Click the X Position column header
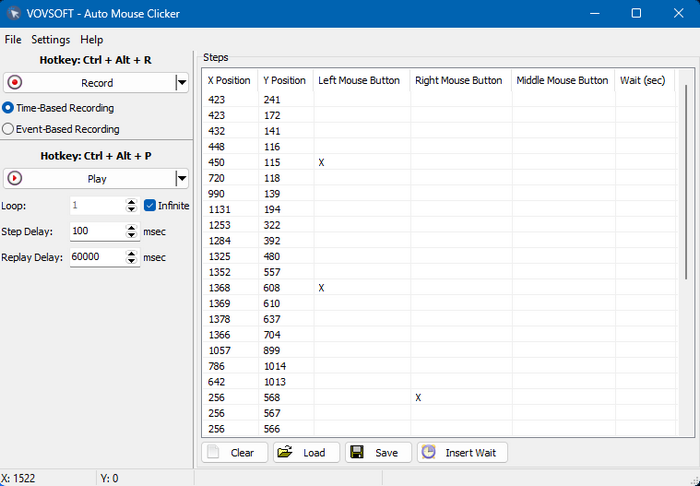This screenshot has height=486, width=700. [229, 80]
